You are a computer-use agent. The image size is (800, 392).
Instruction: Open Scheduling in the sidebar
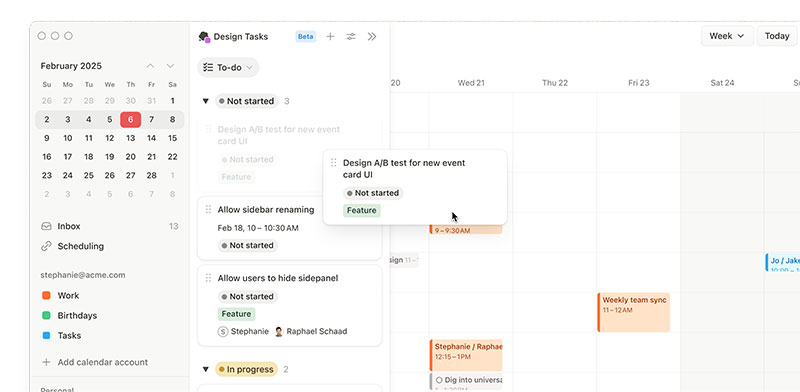(x=109, y=246)
